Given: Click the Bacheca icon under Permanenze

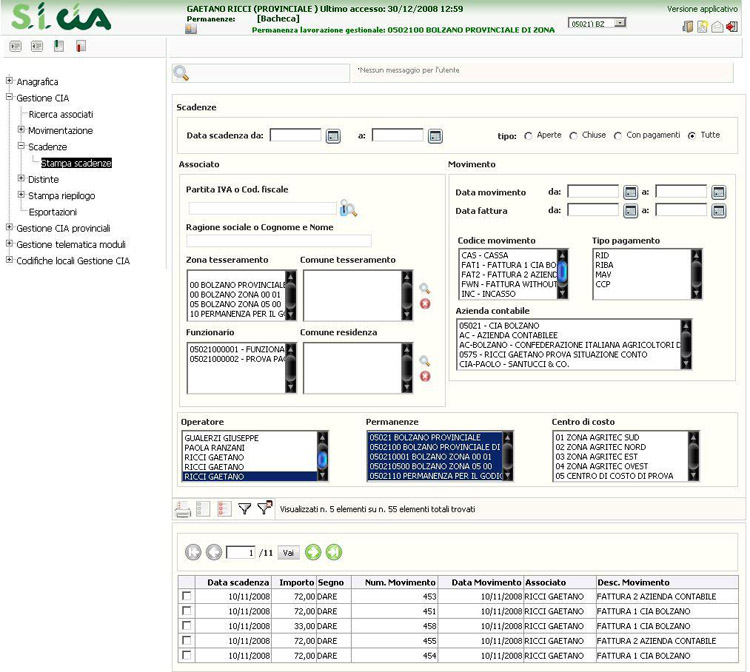Looking at the screenshot, I should click(191, 29).
